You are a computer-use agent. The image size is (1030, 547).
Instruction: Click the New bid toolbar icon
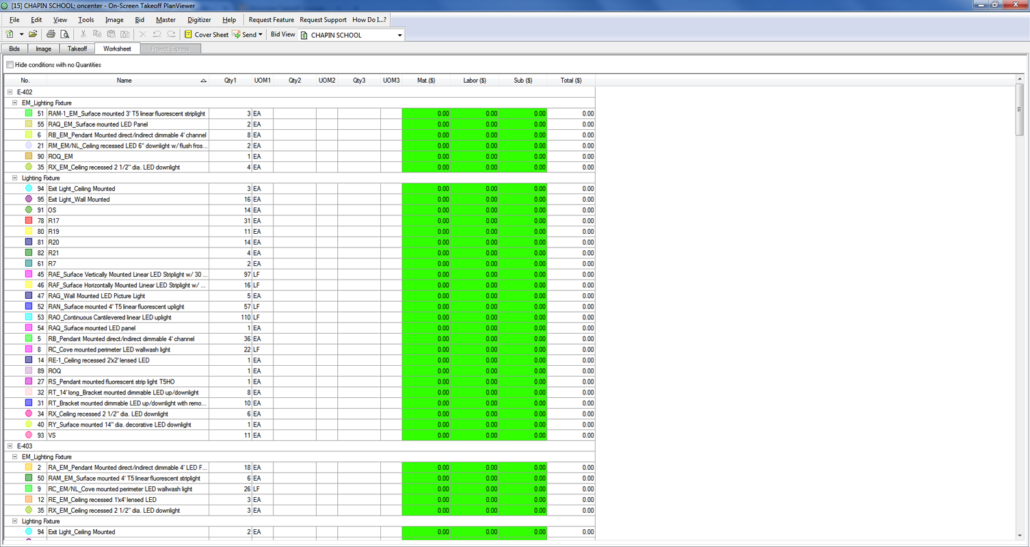(x=9, y=34)
